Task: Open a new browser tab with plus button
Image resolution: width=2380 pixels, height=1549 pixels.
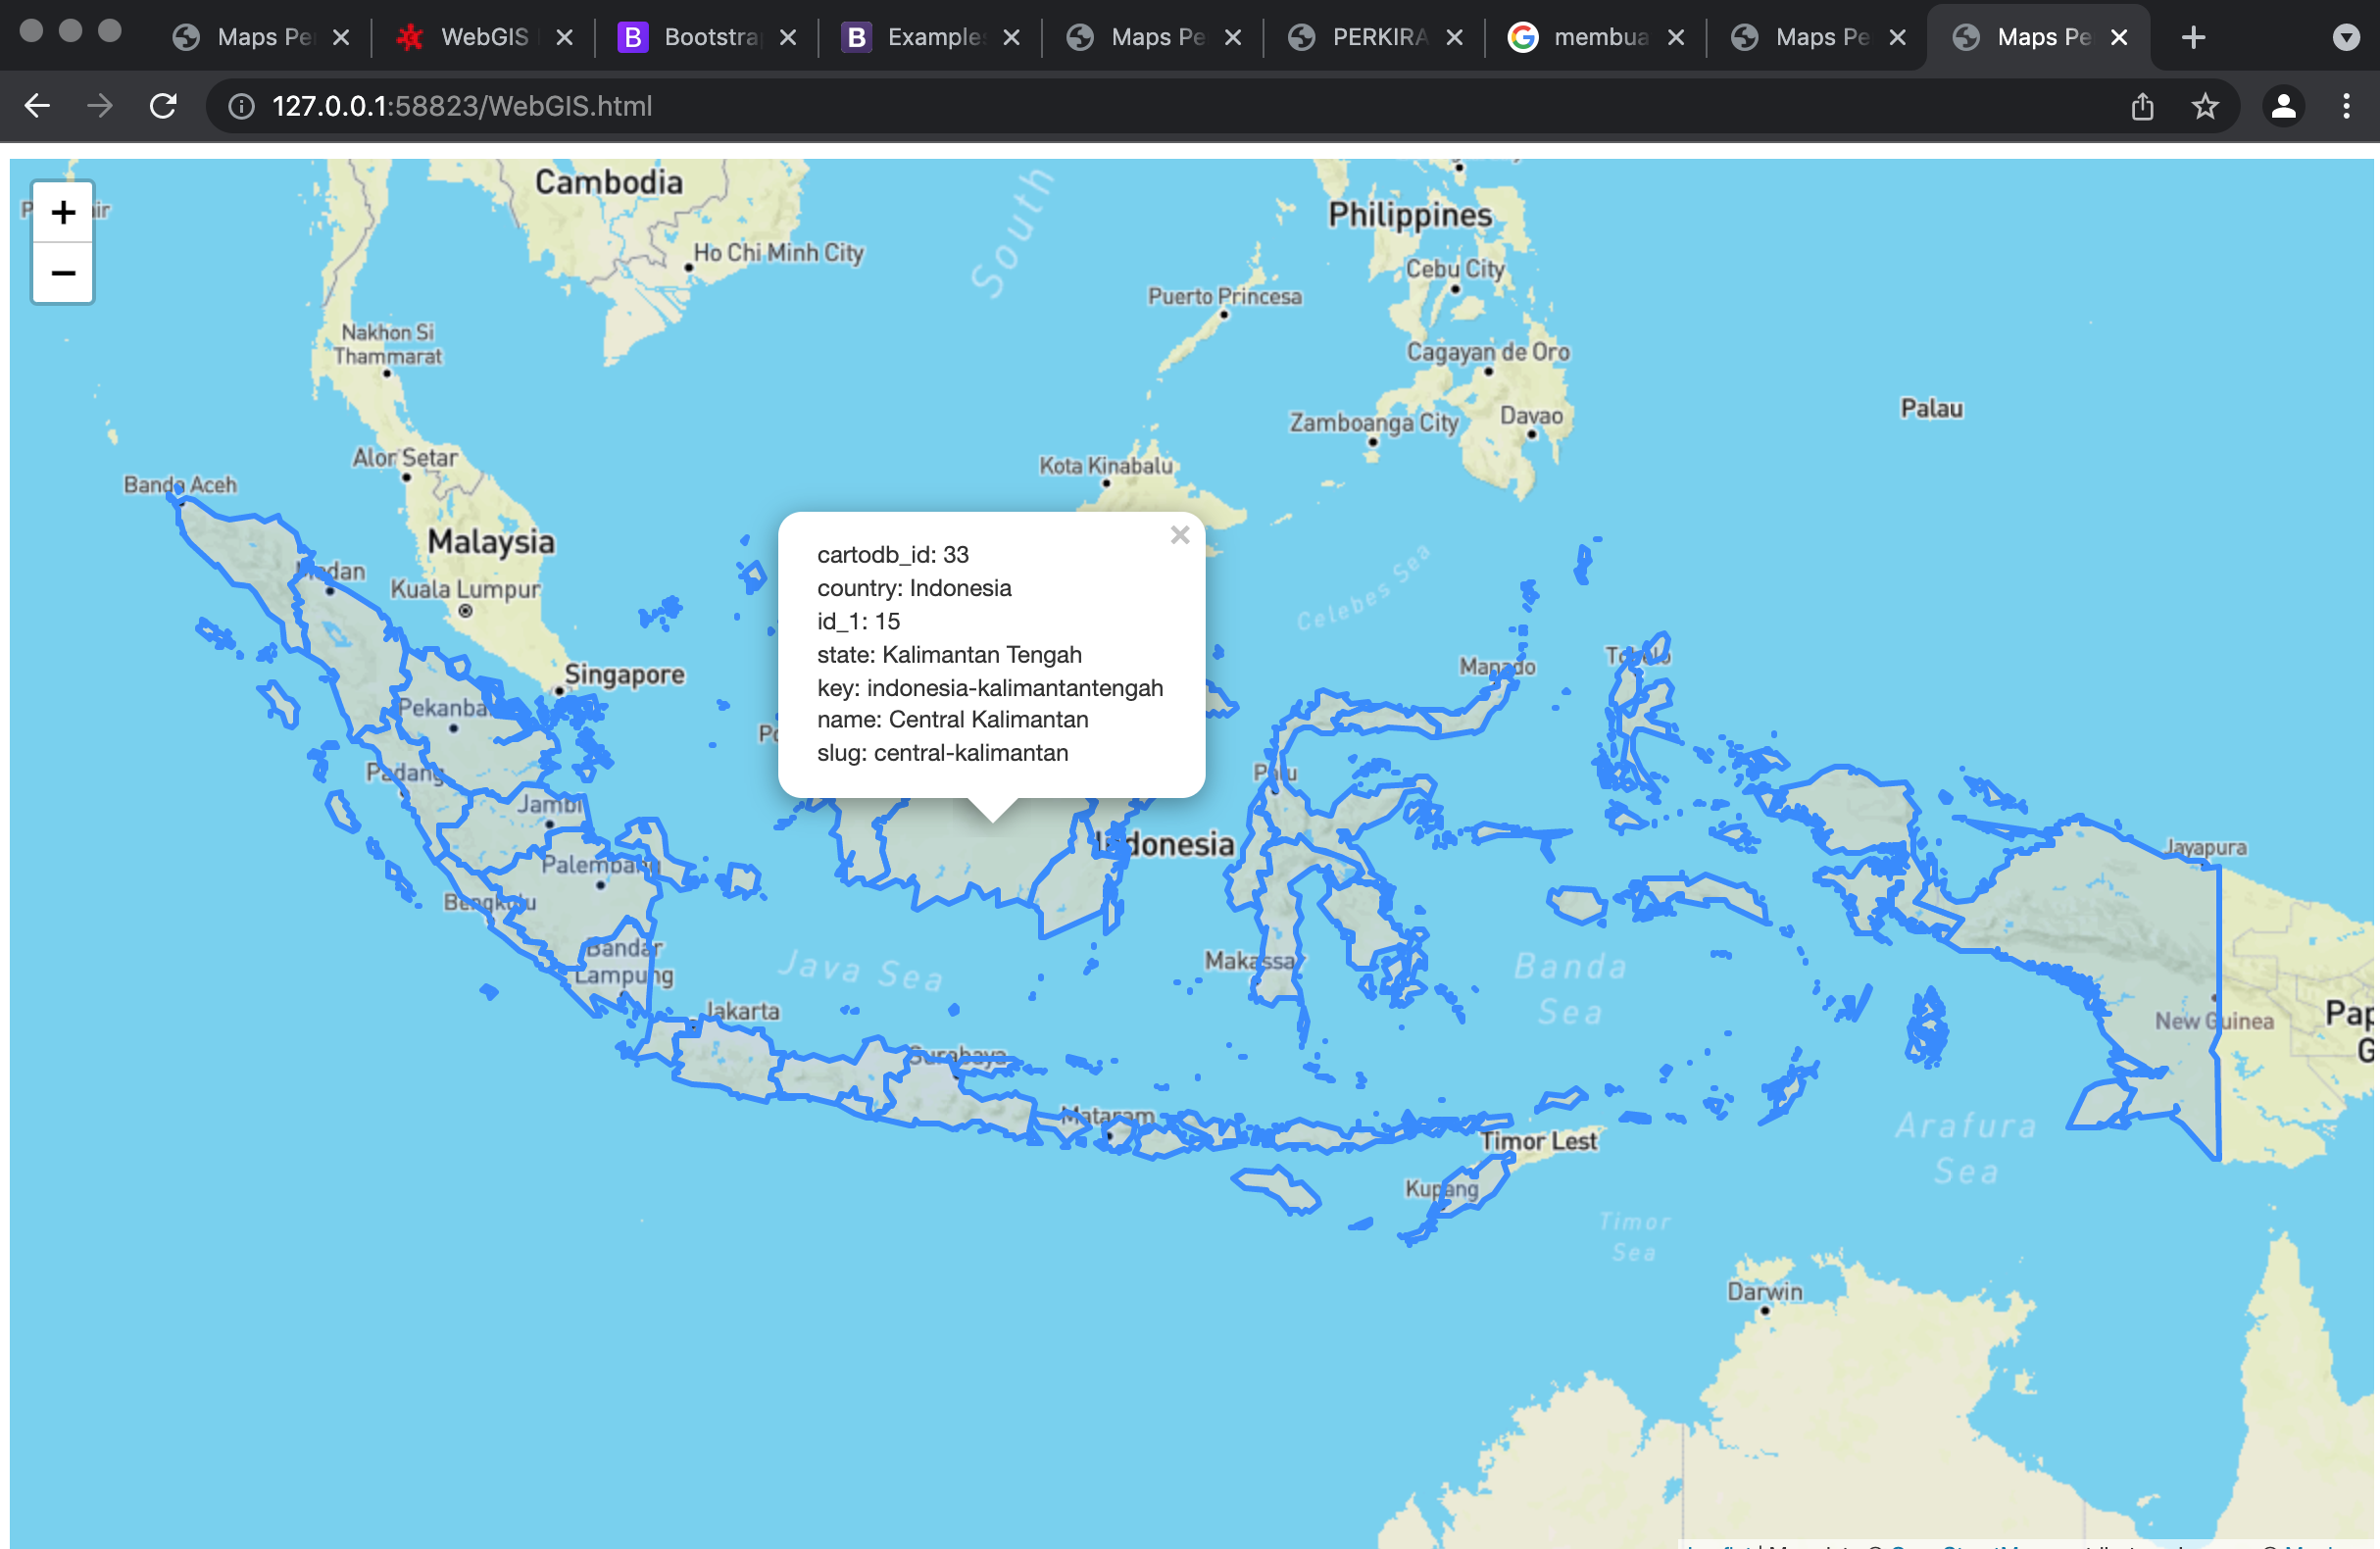Action: 2192,37
